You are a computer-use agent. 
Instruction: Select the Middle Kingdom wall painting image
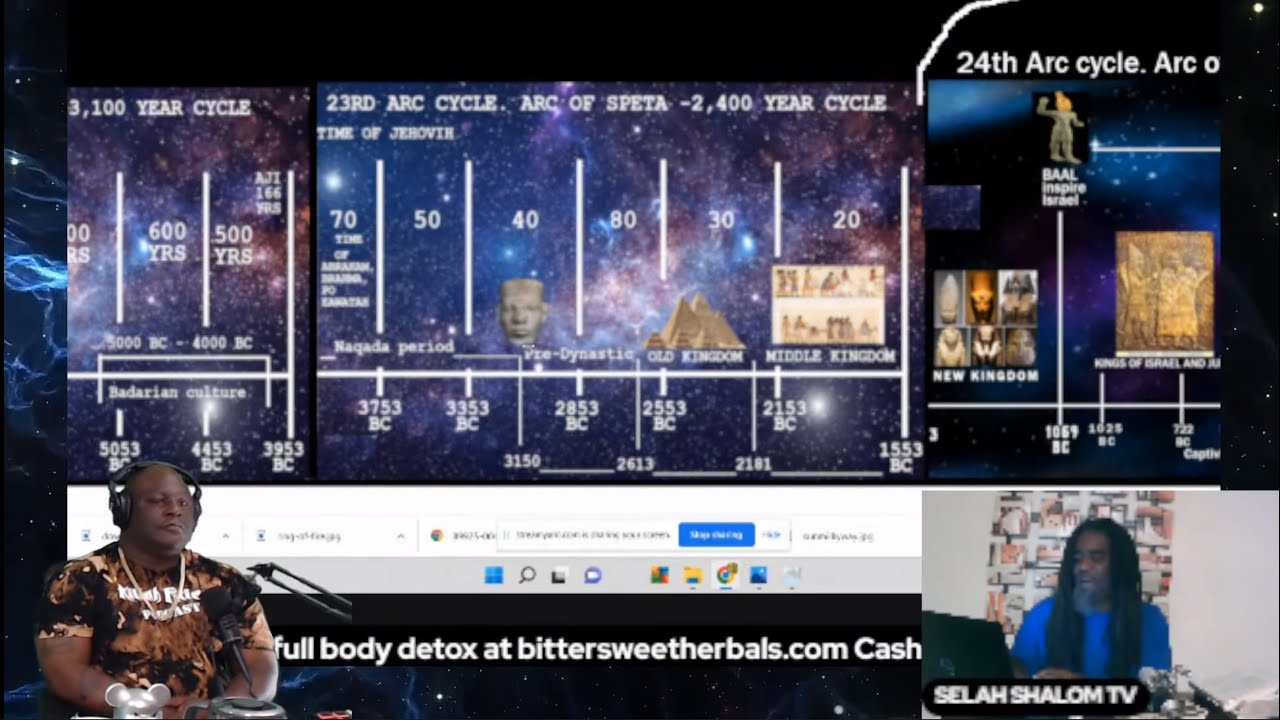tap(827, 304)
